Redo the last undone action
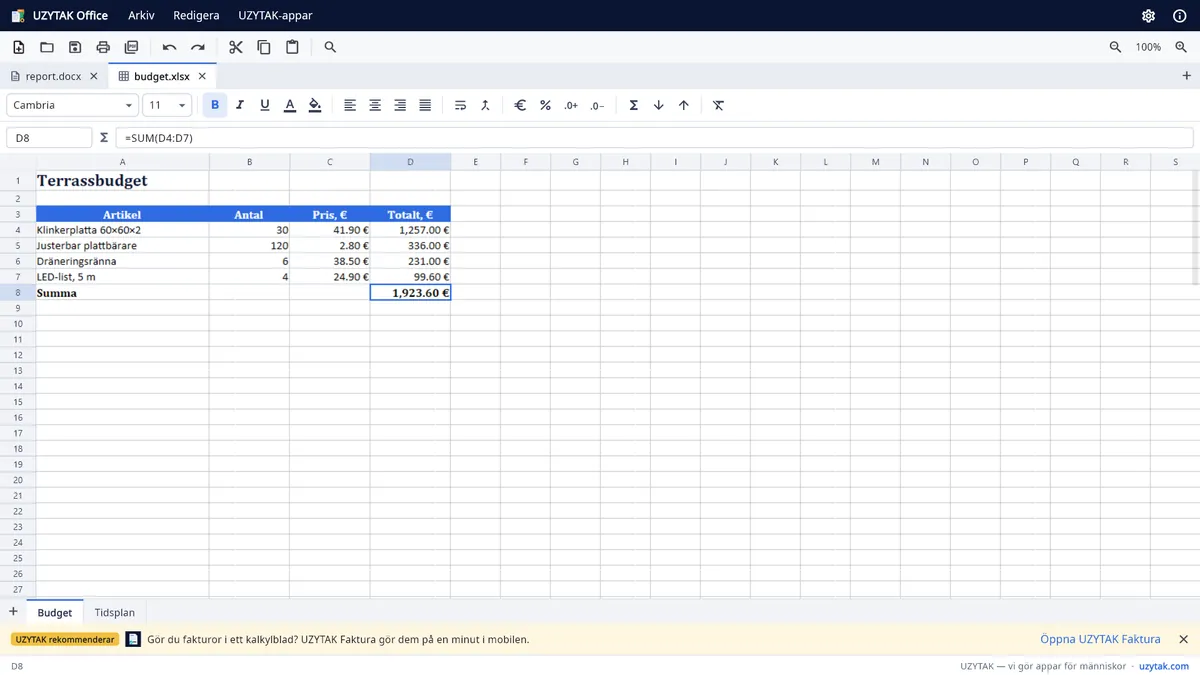The image size is (1200, 675). pyautogui.click(x=198, y=47)
